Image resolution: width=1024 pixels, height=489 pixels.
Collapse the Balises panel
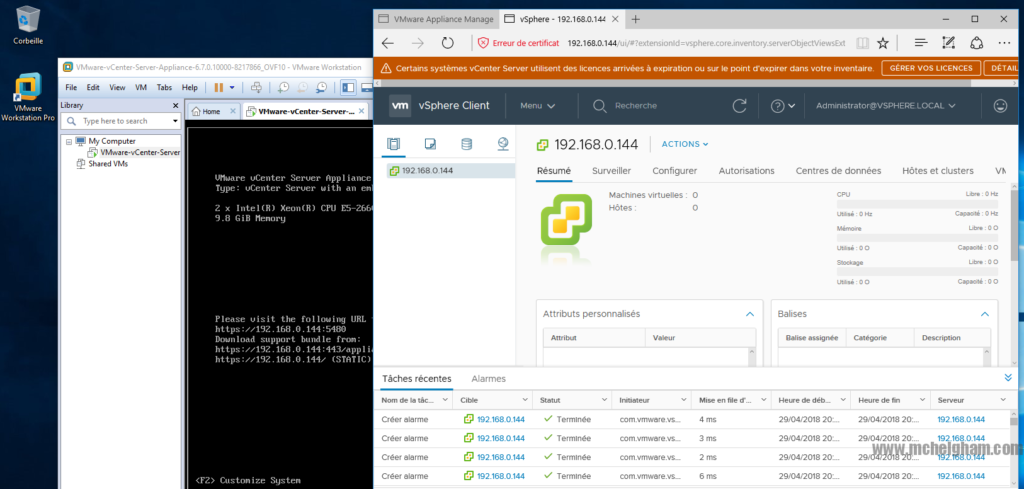pyautogui.click(x=985, y=314)
